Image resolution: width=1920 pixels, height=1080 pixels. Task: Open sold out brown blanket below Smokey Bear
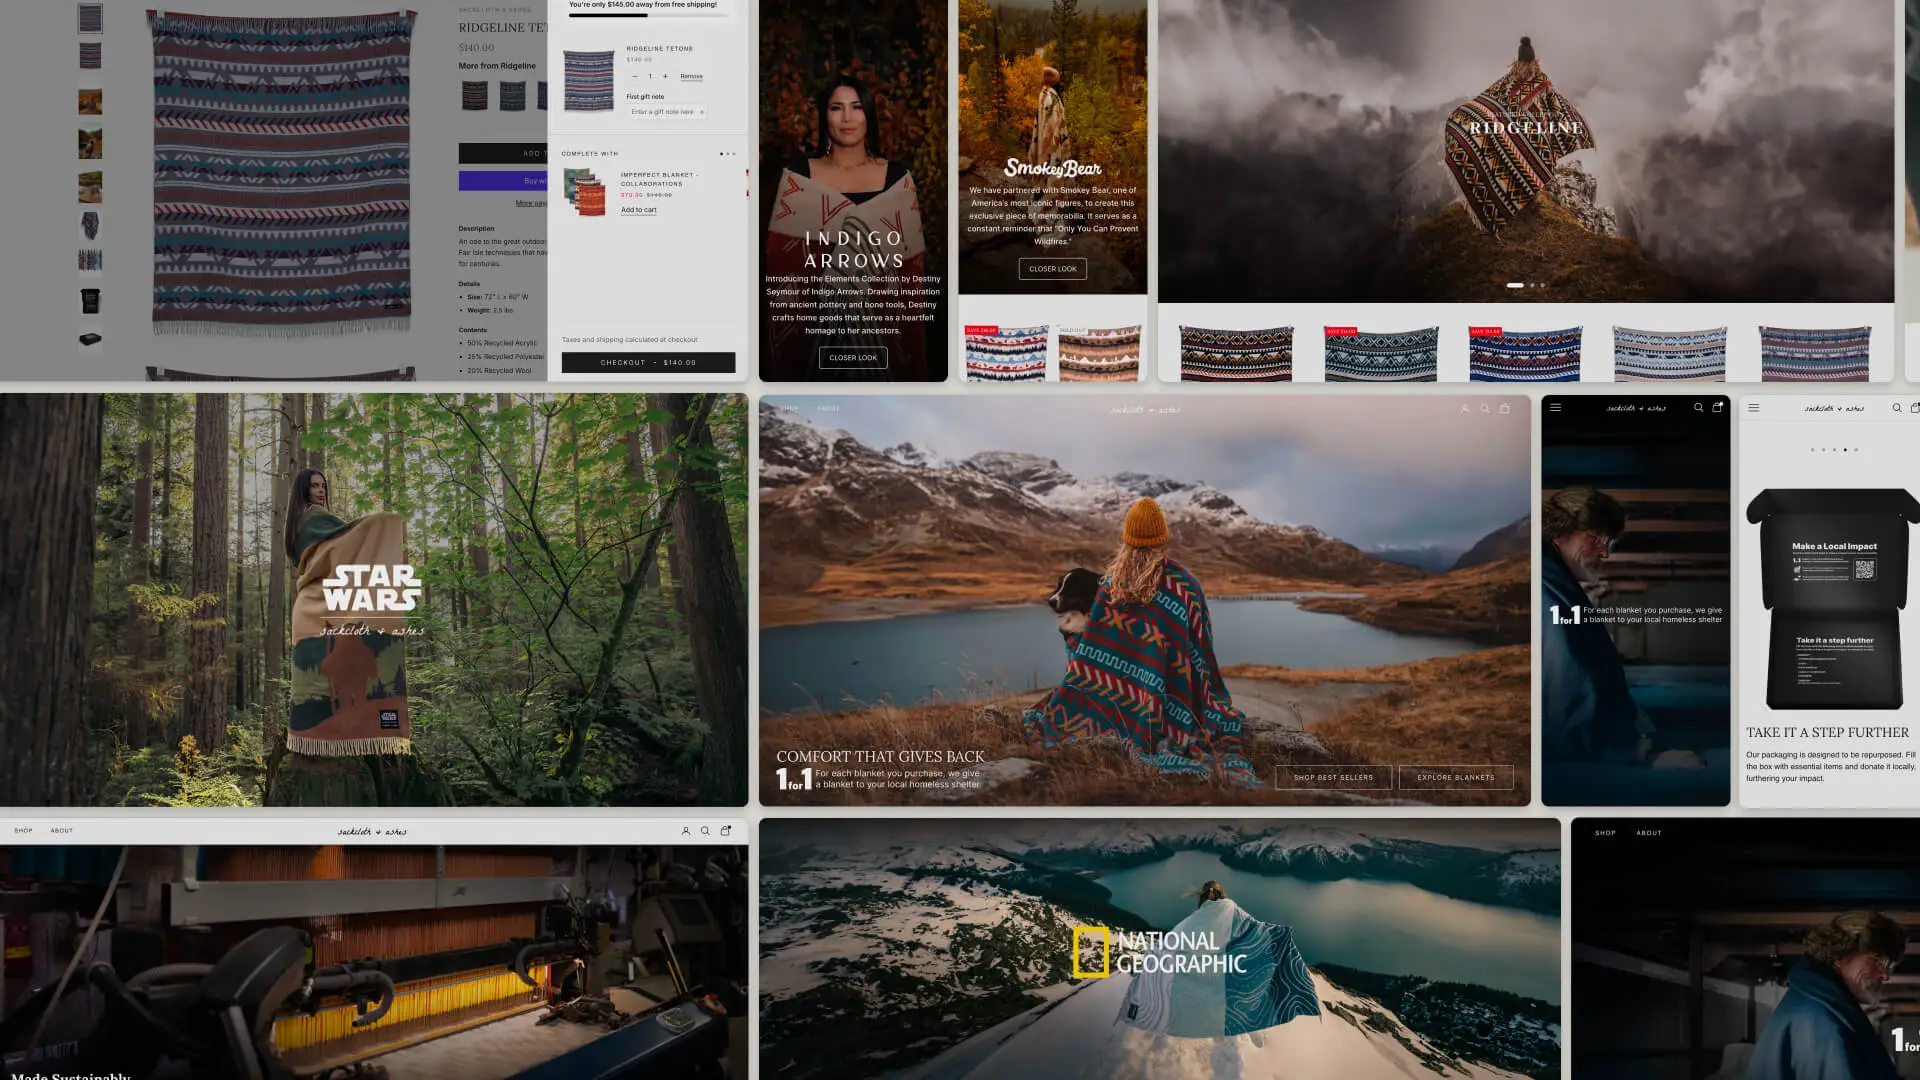(x=1099, y=353)
